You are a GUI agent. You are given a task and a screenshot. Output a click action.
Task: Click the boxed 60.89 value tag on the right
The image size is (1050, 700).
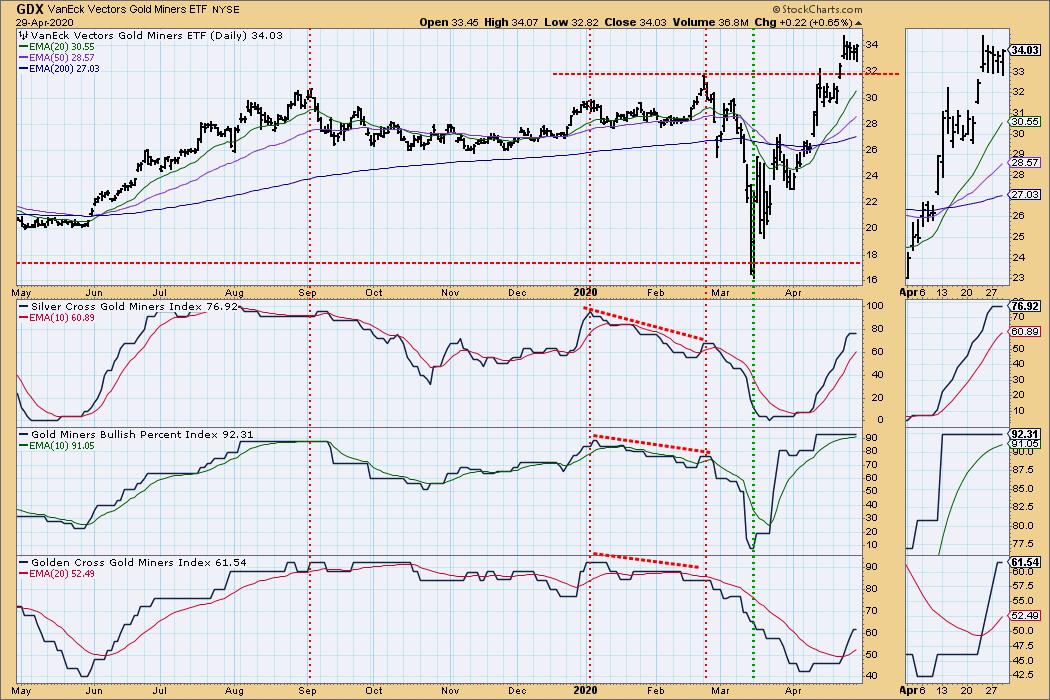click(x=1025, y=332)
